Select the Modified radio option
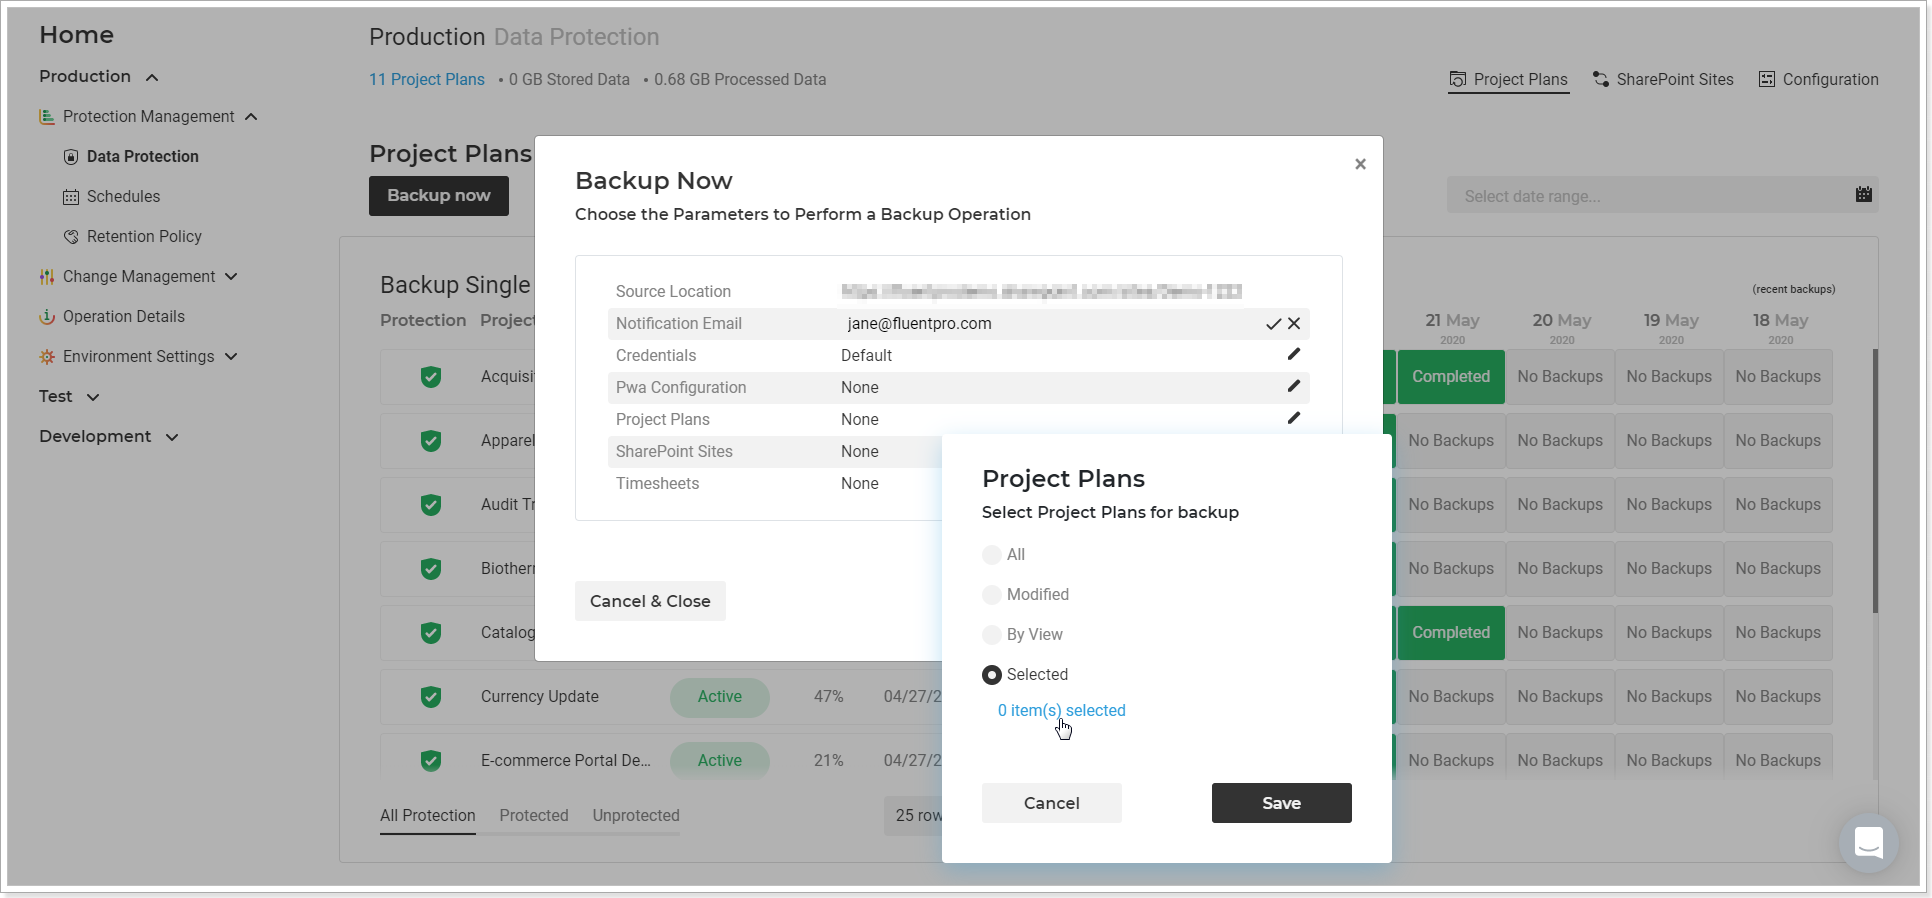Screen dimensions: 1932x898 (992, 595)
